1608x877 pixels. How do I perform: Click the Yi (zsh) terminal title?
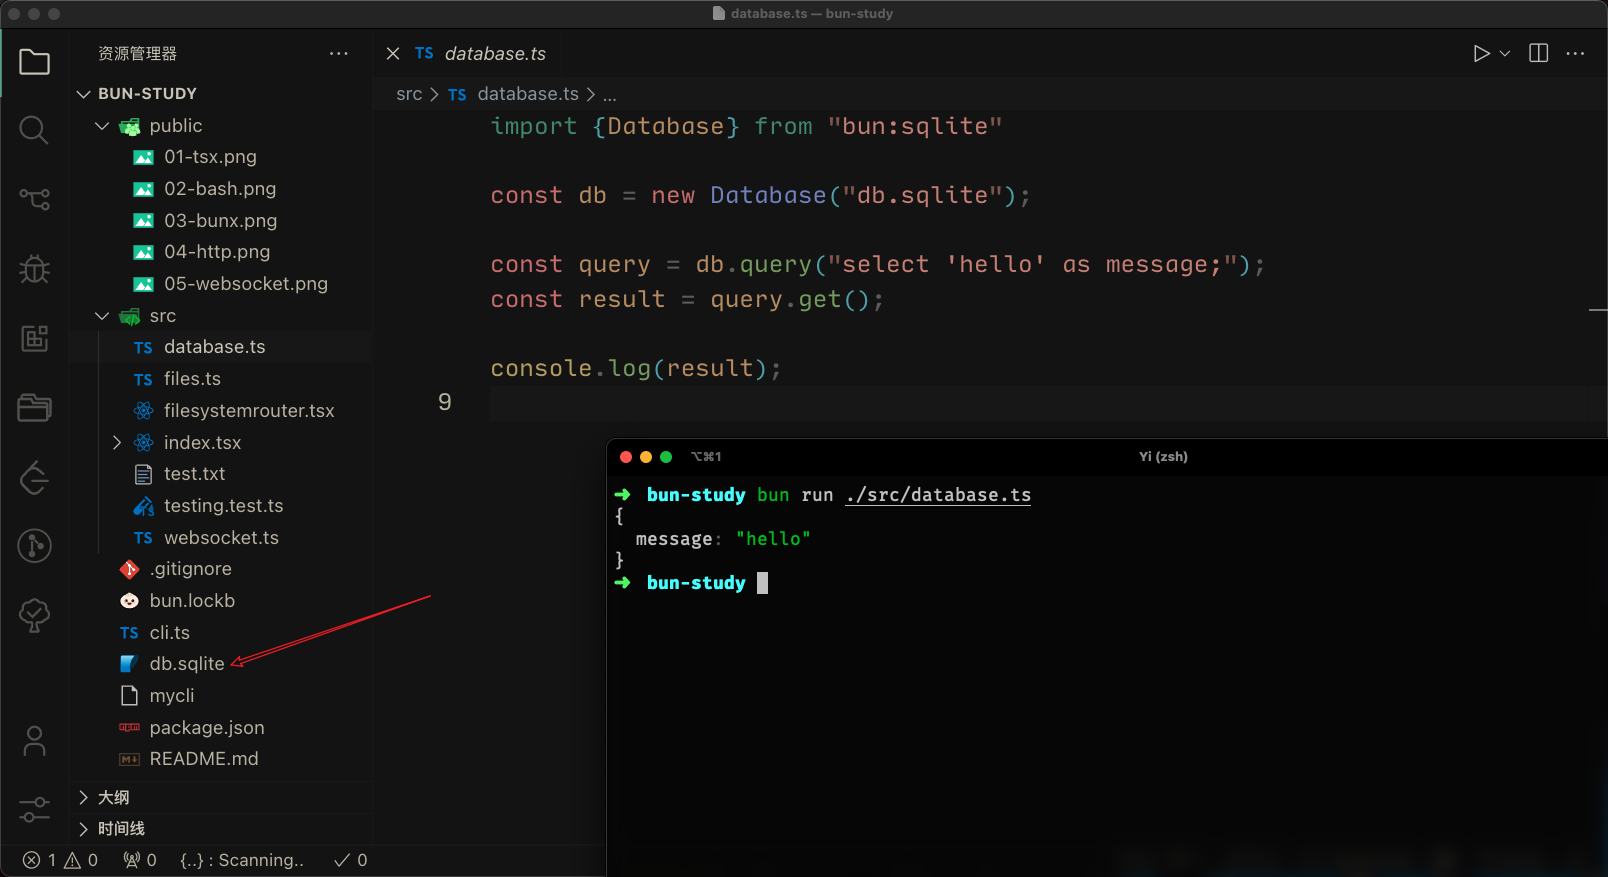(1163, 456)
